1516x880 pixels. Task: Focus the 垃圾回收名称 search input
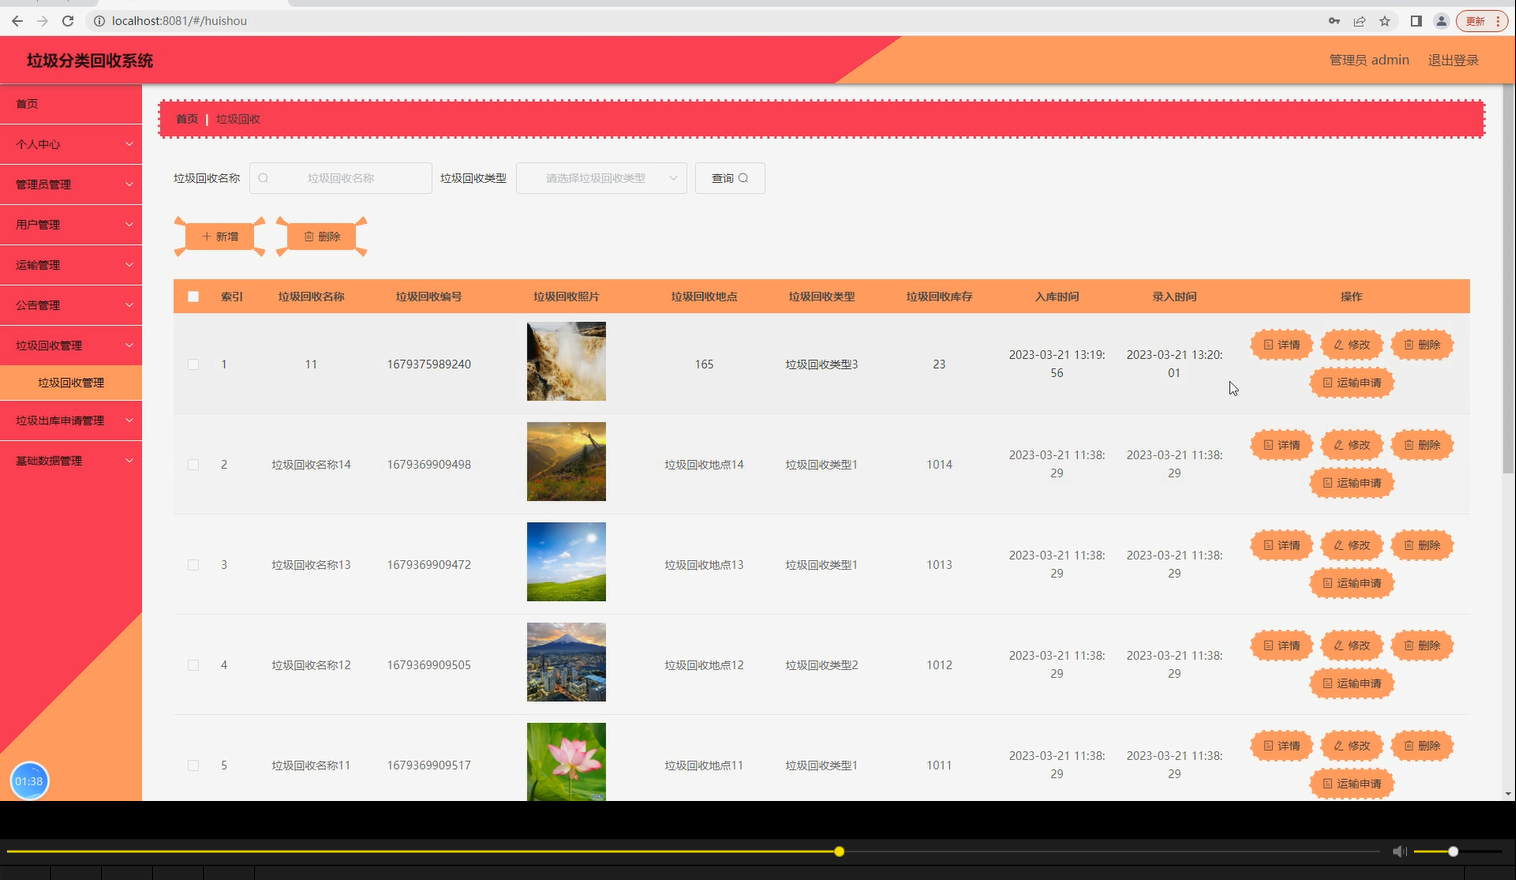click(x=341, y=178)
